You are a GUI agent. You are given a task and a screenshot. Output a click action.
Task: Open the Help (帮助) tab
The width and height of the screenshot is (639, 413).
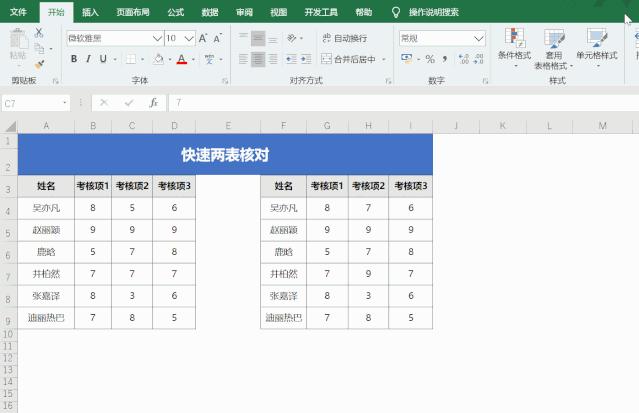(364, 12)
